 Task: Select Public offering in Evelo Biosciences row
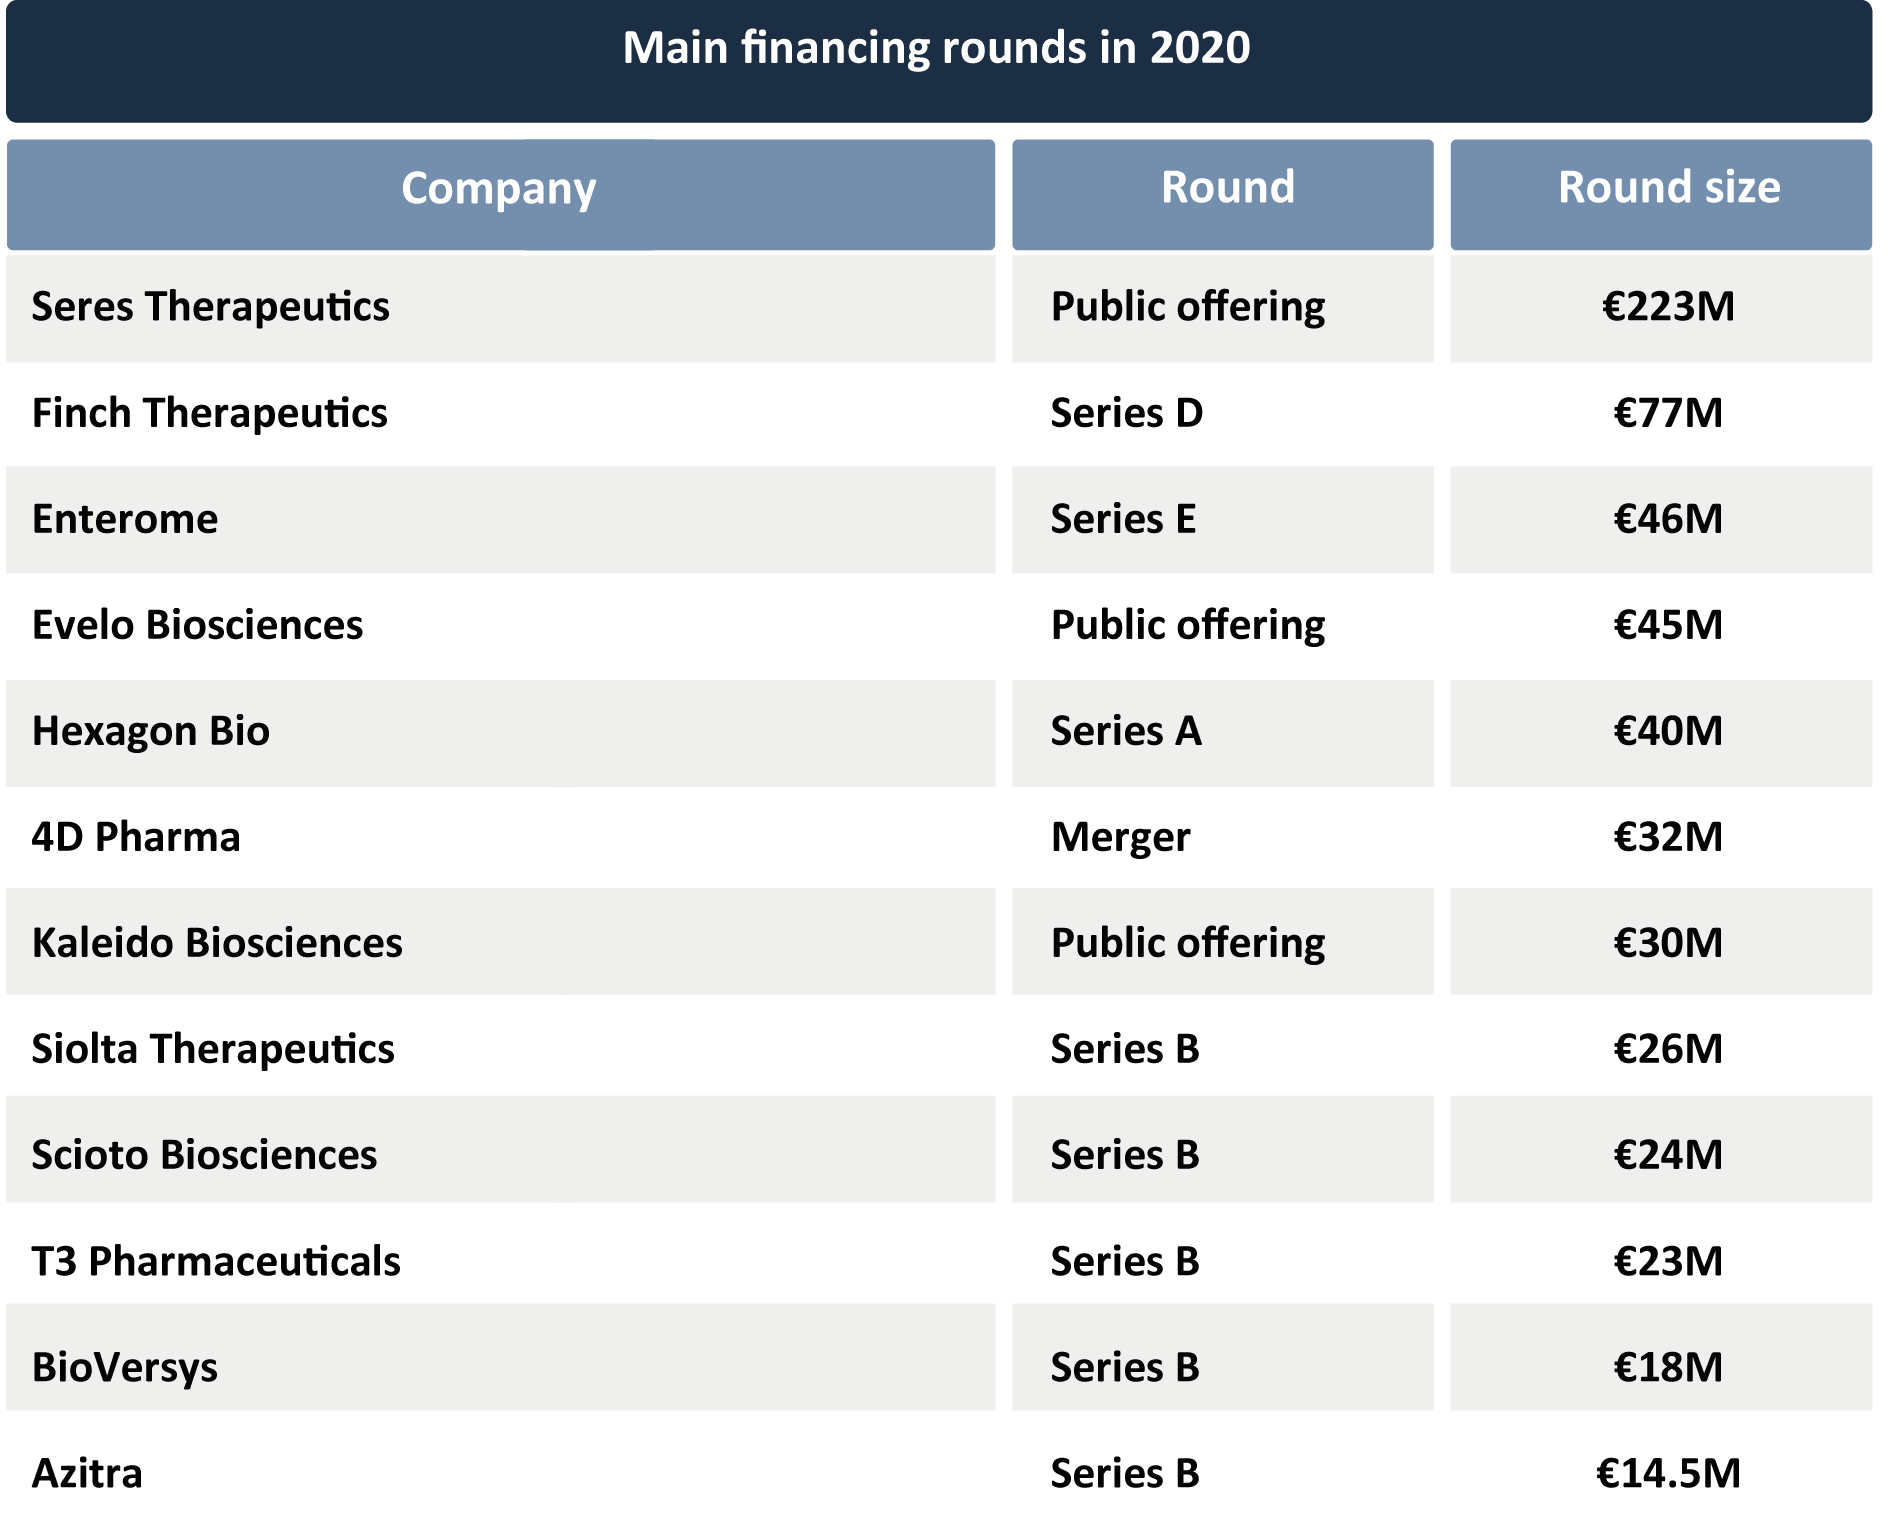coord(1188,626)
